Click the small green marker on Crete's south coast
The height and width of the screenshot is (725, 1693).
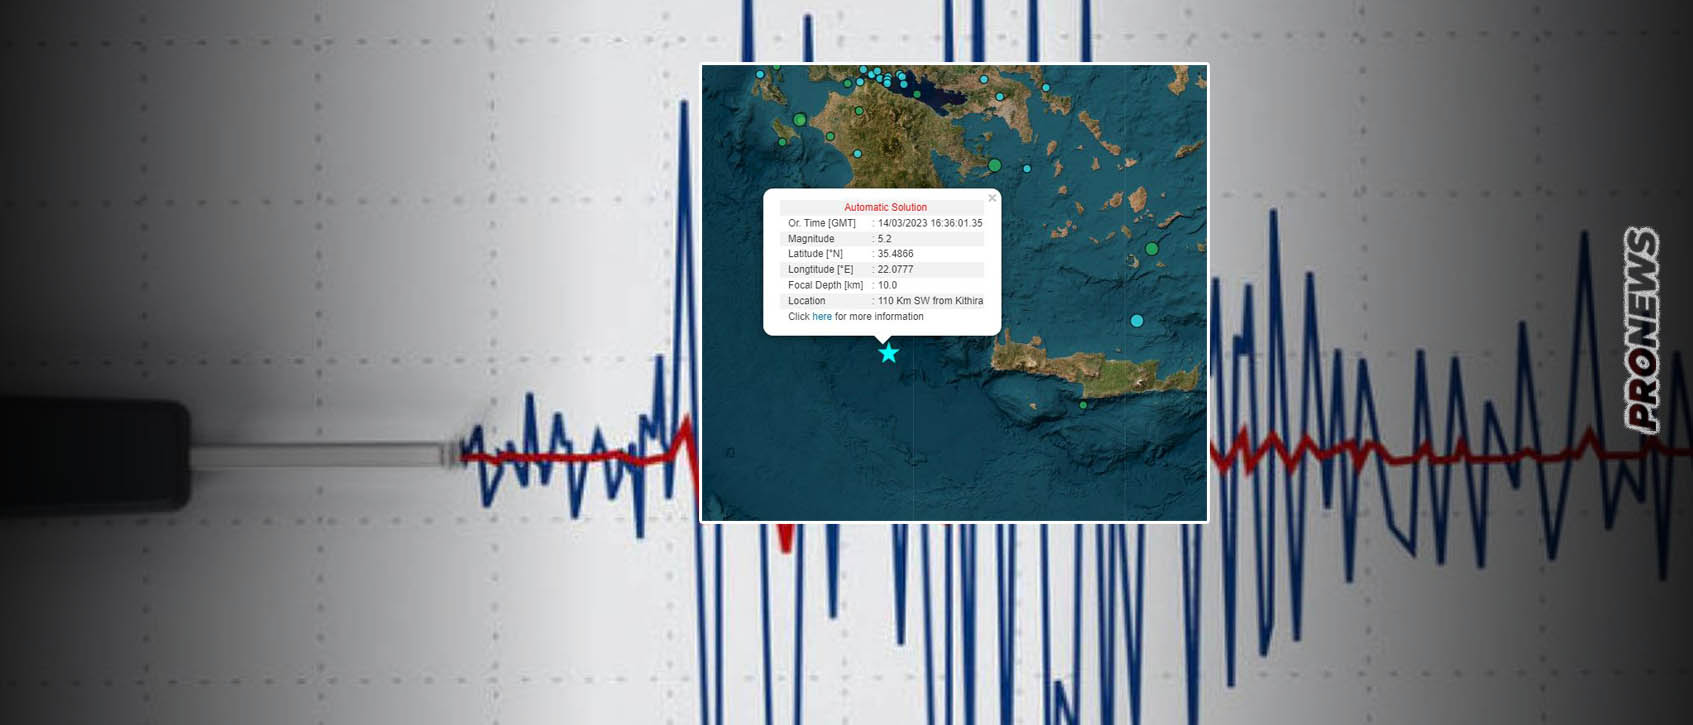[1083, 405]
